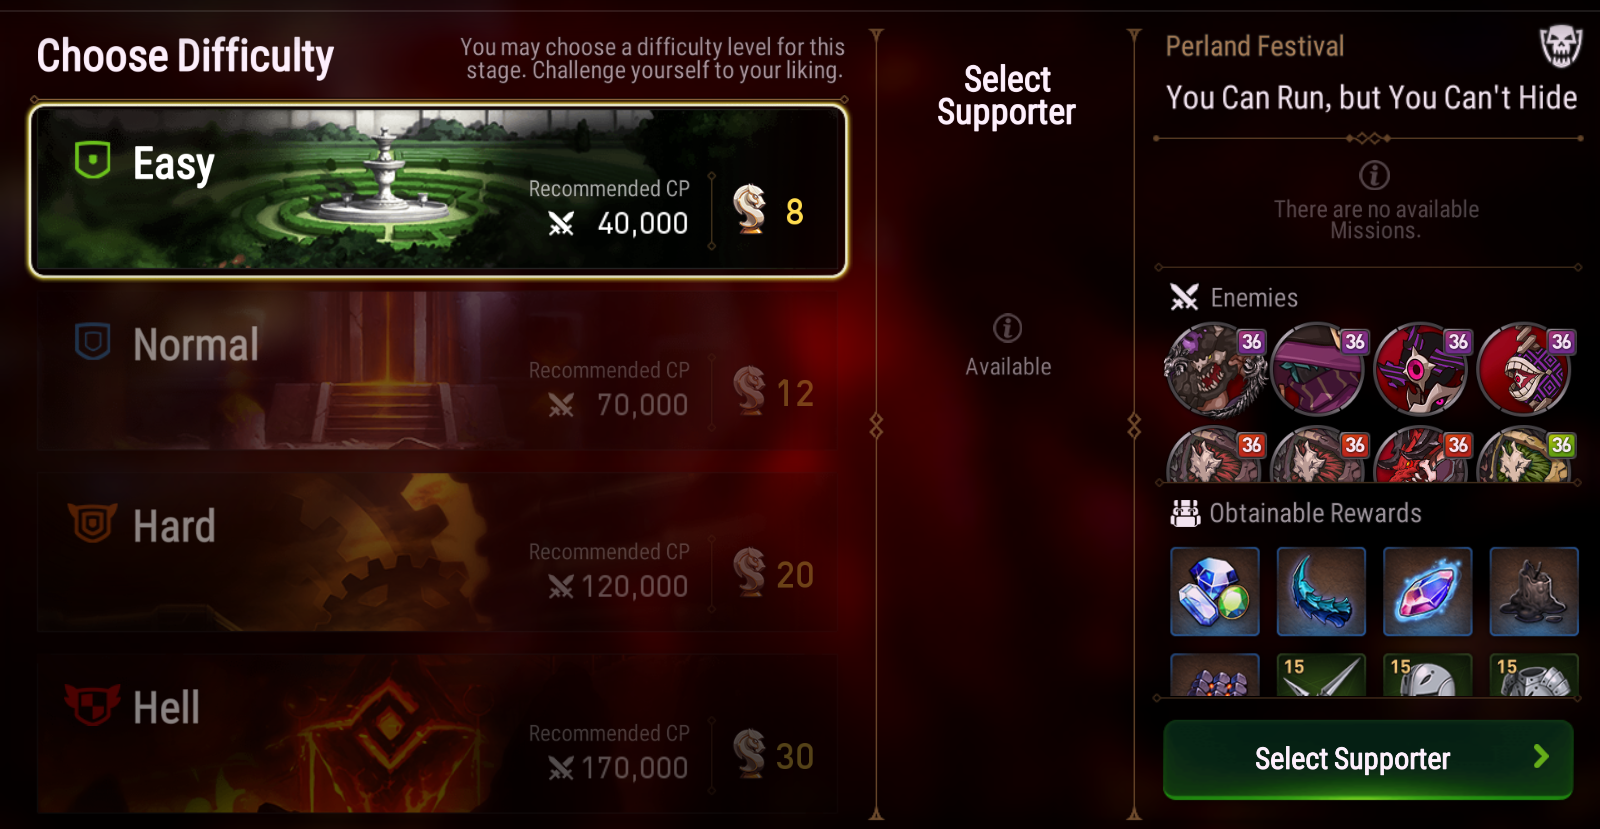The height and width of the screenshot is (829, 1600).
Task: View the pink-eyed mask enemy portrait
Action: click(1421, 369)
